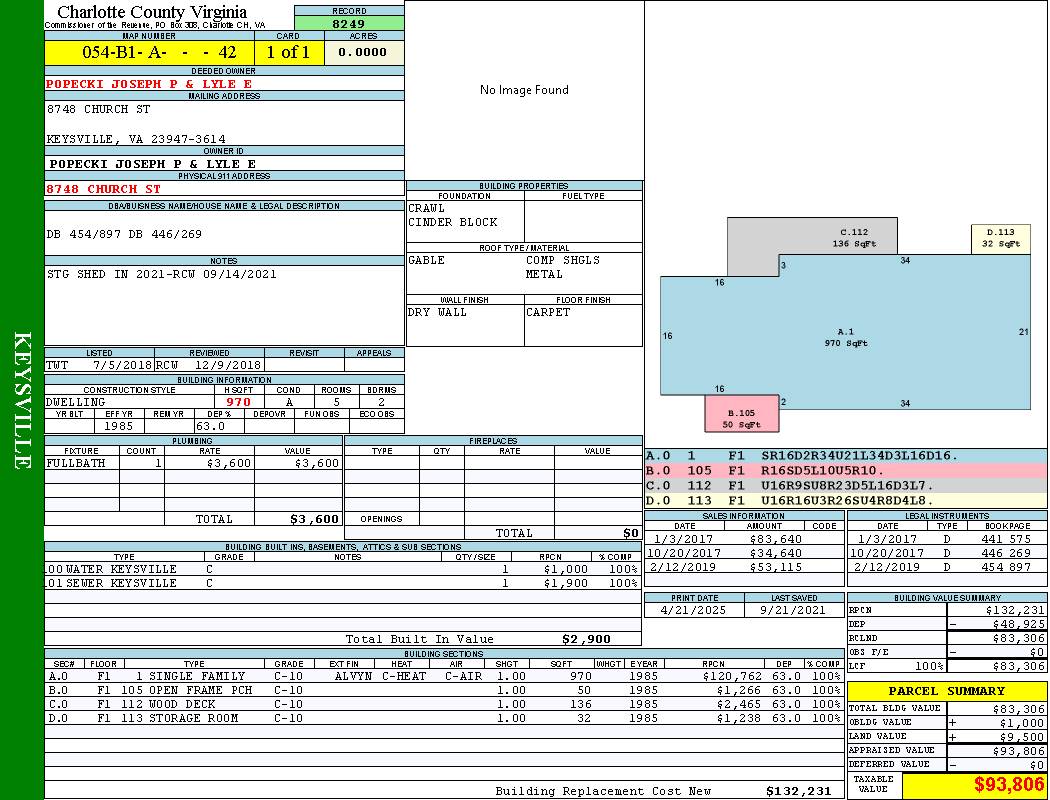This screenshot has height=800, width=1050.
Task: Click the No Image Found placeholder
Action: (524, 90)
